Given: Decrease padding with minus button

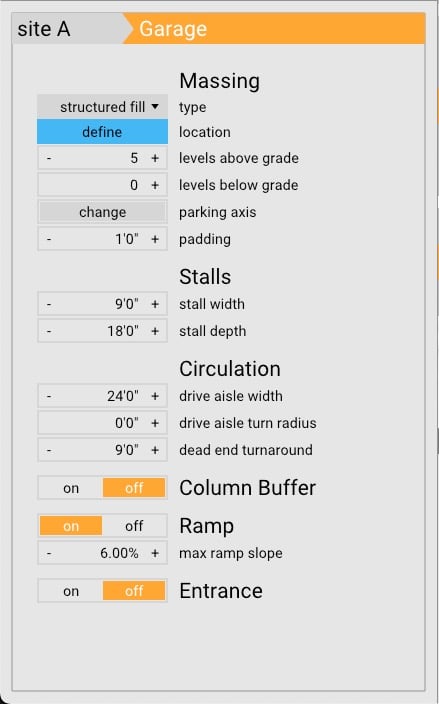Looking at the screenshot, I should click(x=49, y=239).
